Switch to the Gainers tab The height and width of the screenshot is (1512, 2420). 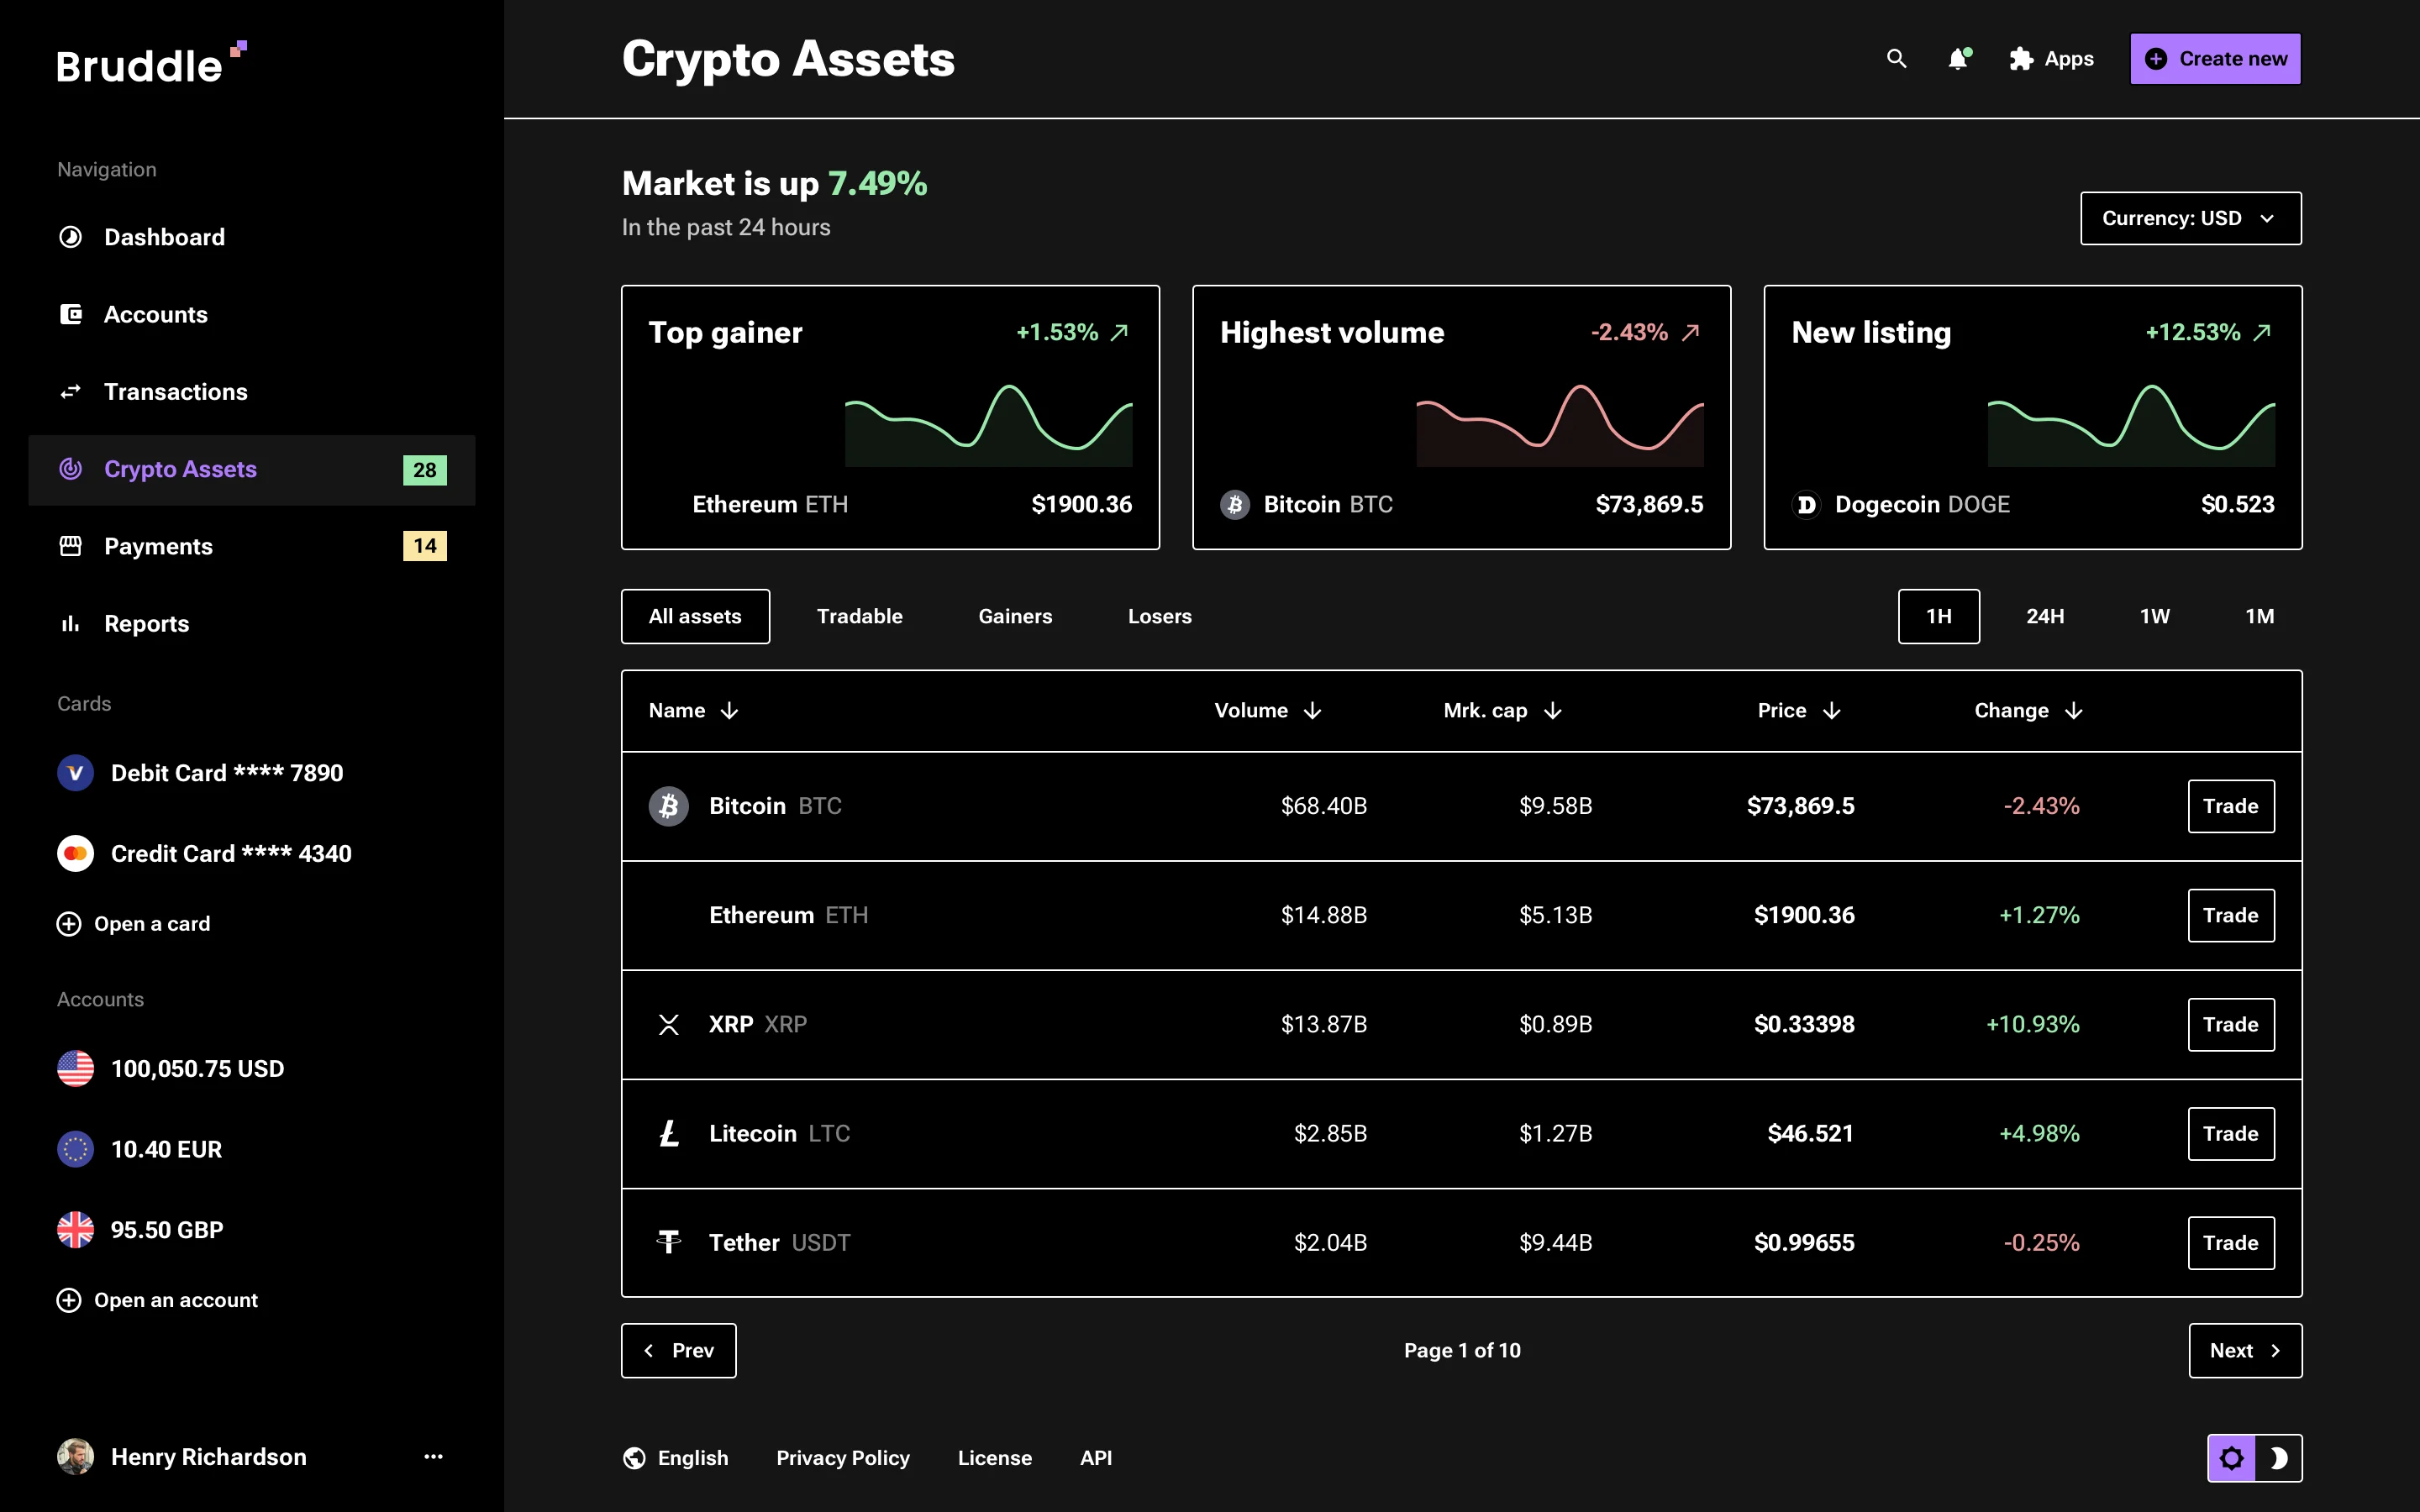(1014, 616)
